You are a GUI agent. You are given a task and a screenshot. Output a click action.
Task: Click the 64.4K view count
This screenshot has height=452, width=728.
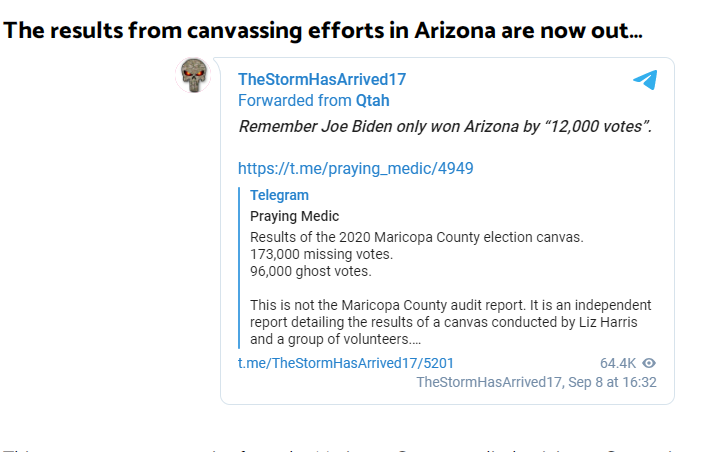[618, 363]
